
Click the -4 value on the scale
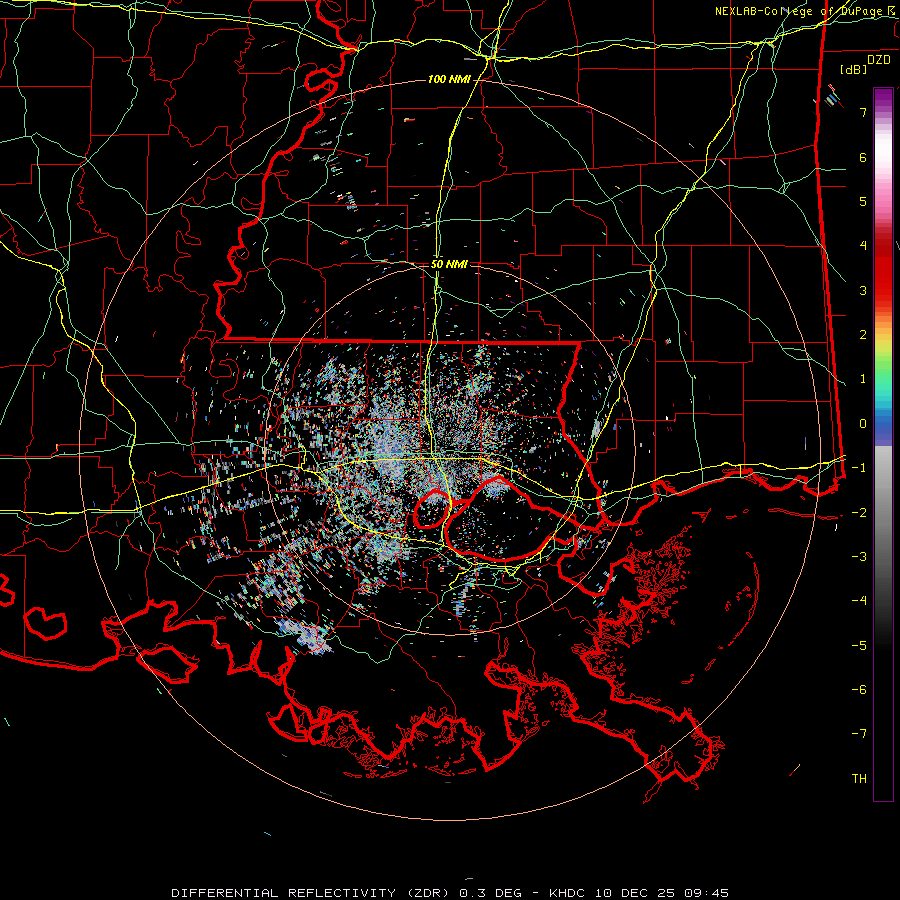point(859,601)
